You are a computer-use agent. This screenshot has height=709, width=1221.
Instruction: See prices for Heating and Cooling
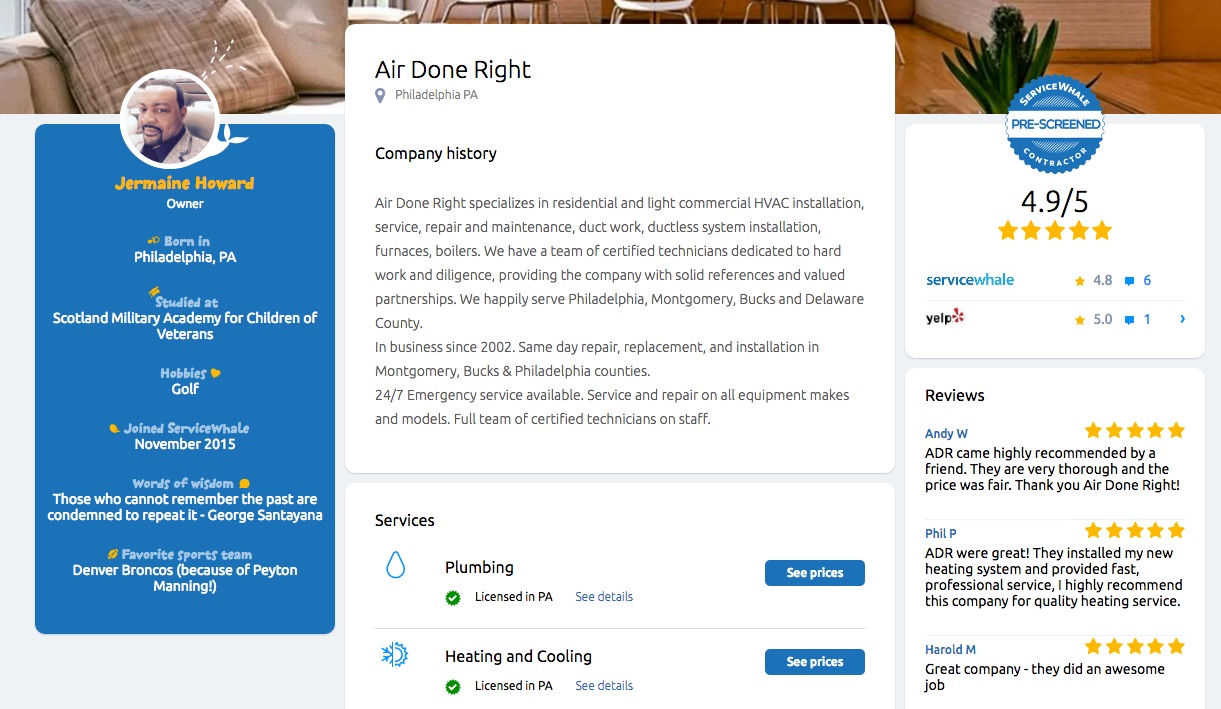click(814, 662)
